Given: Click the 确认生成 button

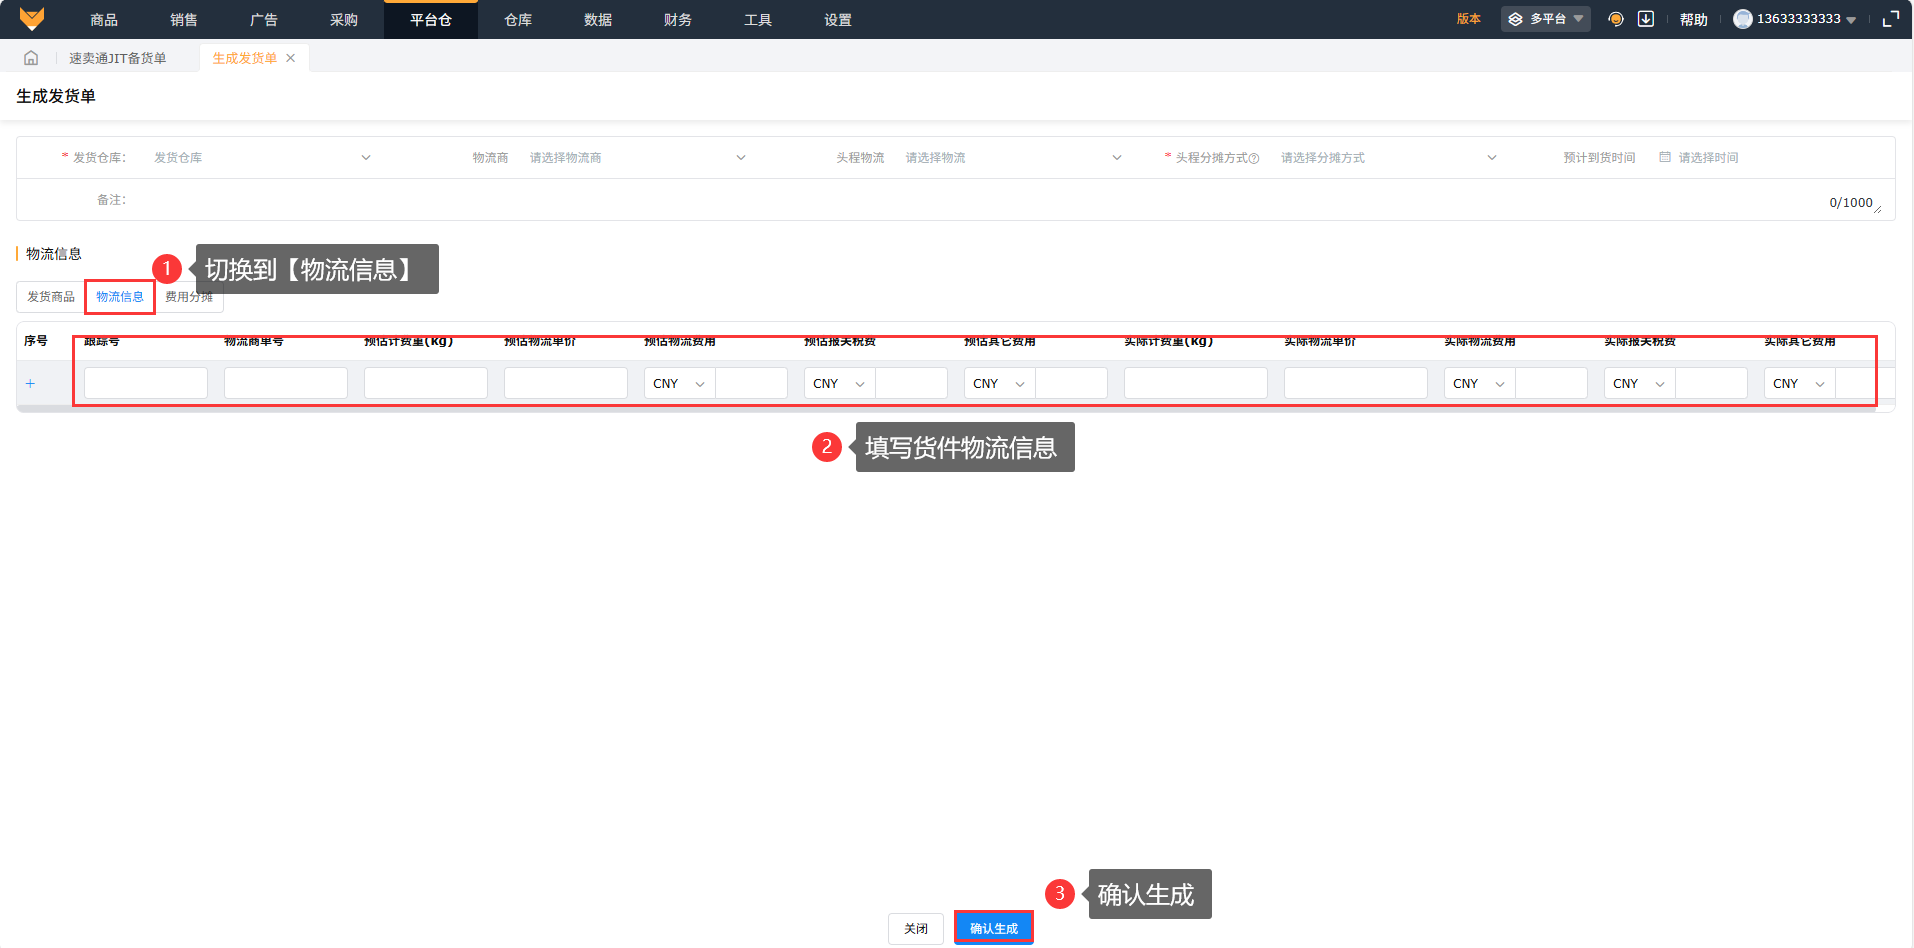Looking at the screenshot, I should (994, 929).
